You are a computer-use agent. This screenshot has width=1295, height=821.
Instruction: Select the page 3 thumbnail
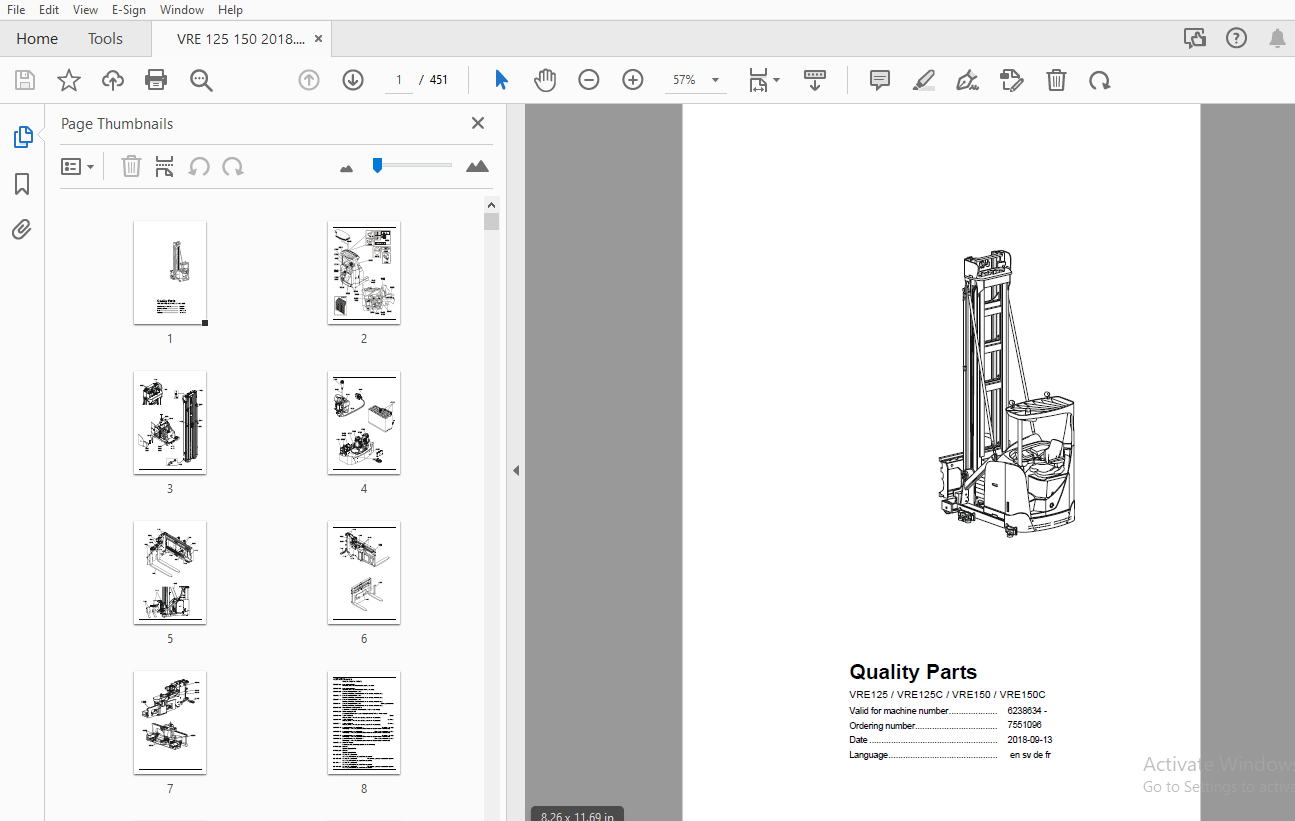[170, 423]
